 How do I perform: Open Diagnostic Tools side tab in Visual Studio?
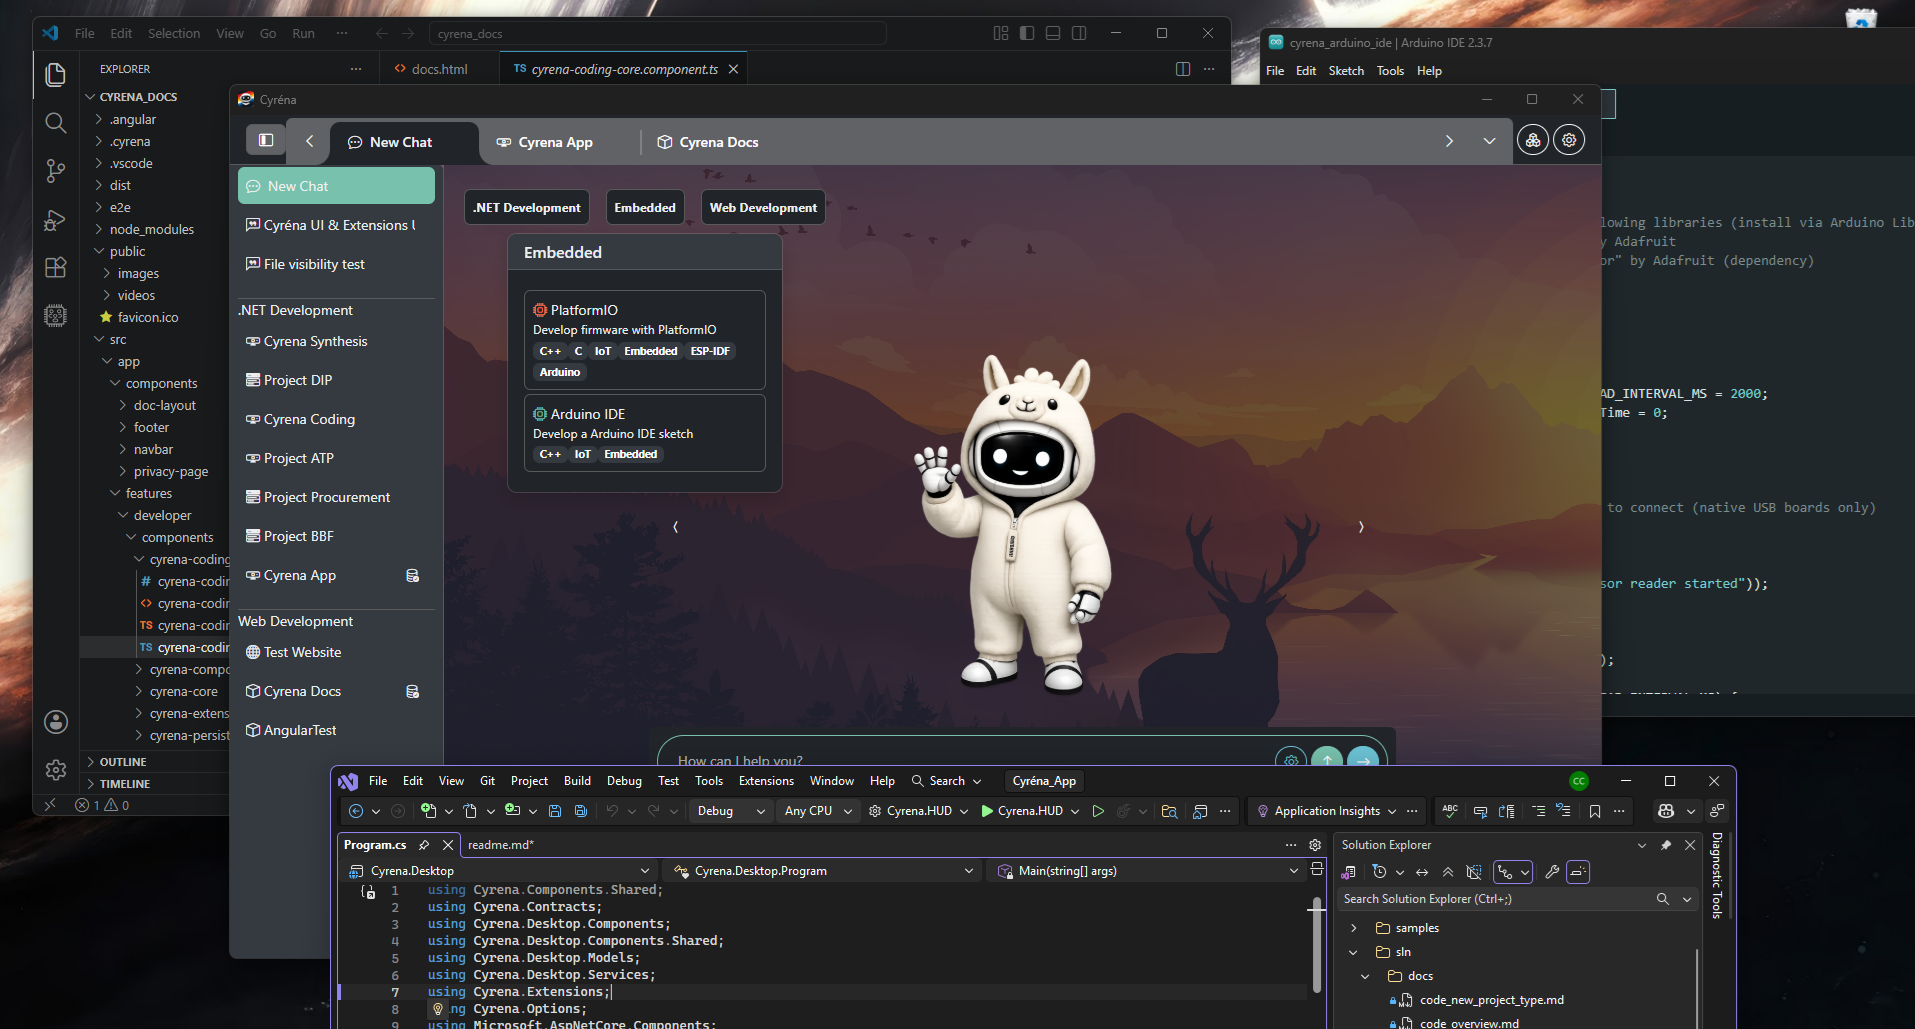[x=1717, y=875]
